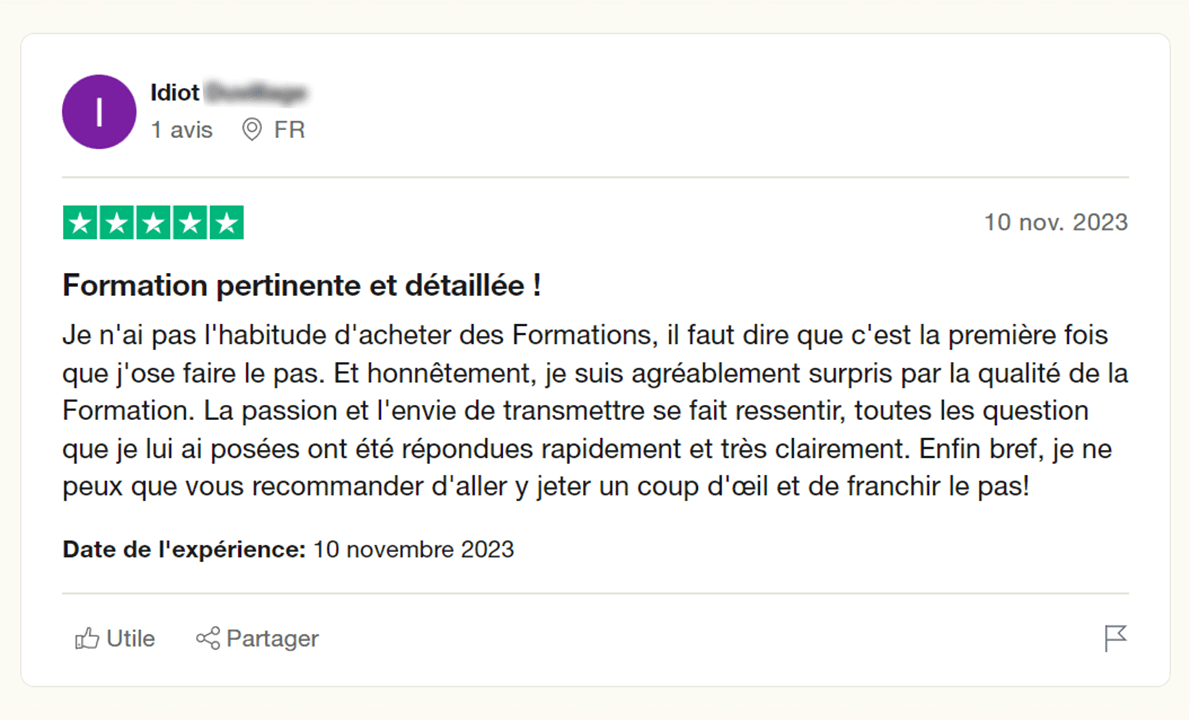Click the experience date 10 novembre 2023
This screenshot has width=1190, height=720.
[414, 549]
